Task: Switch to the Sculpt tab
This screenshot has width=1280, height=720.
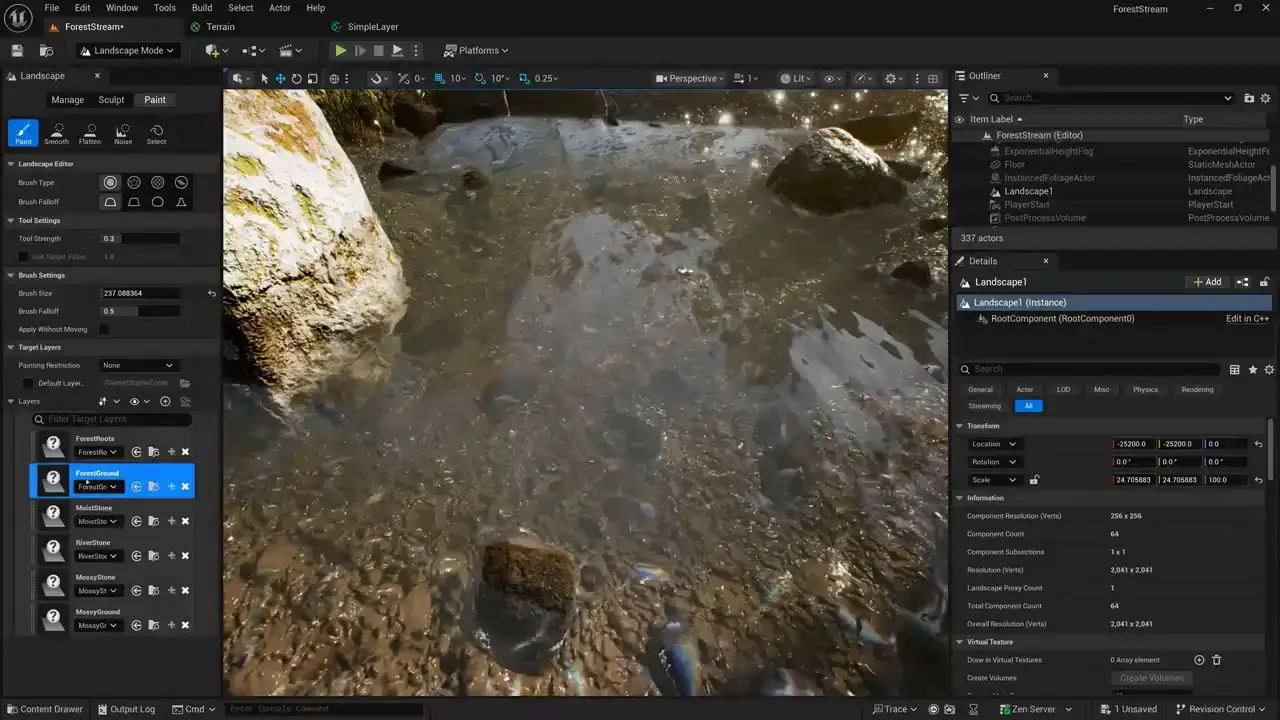Action: click(x=111, y=100)
